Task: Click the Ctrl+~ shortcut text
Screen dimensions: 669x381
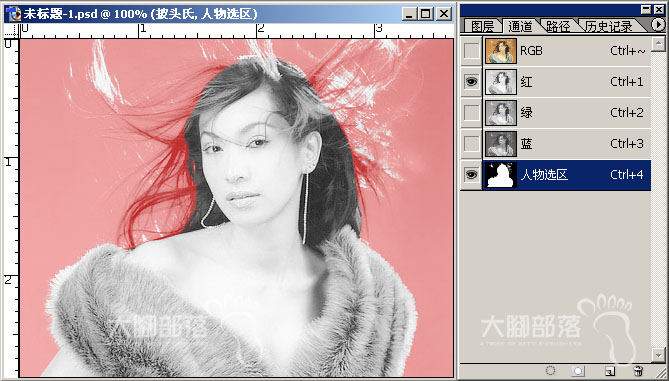Action: [628, 51]
